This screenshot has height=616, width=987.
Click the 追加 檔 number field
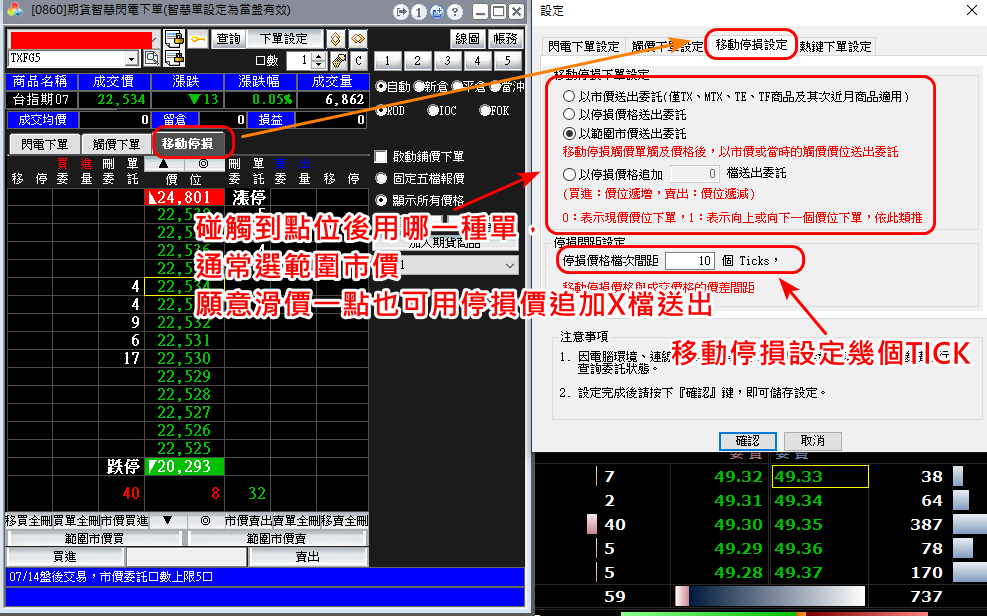point(694,174)
